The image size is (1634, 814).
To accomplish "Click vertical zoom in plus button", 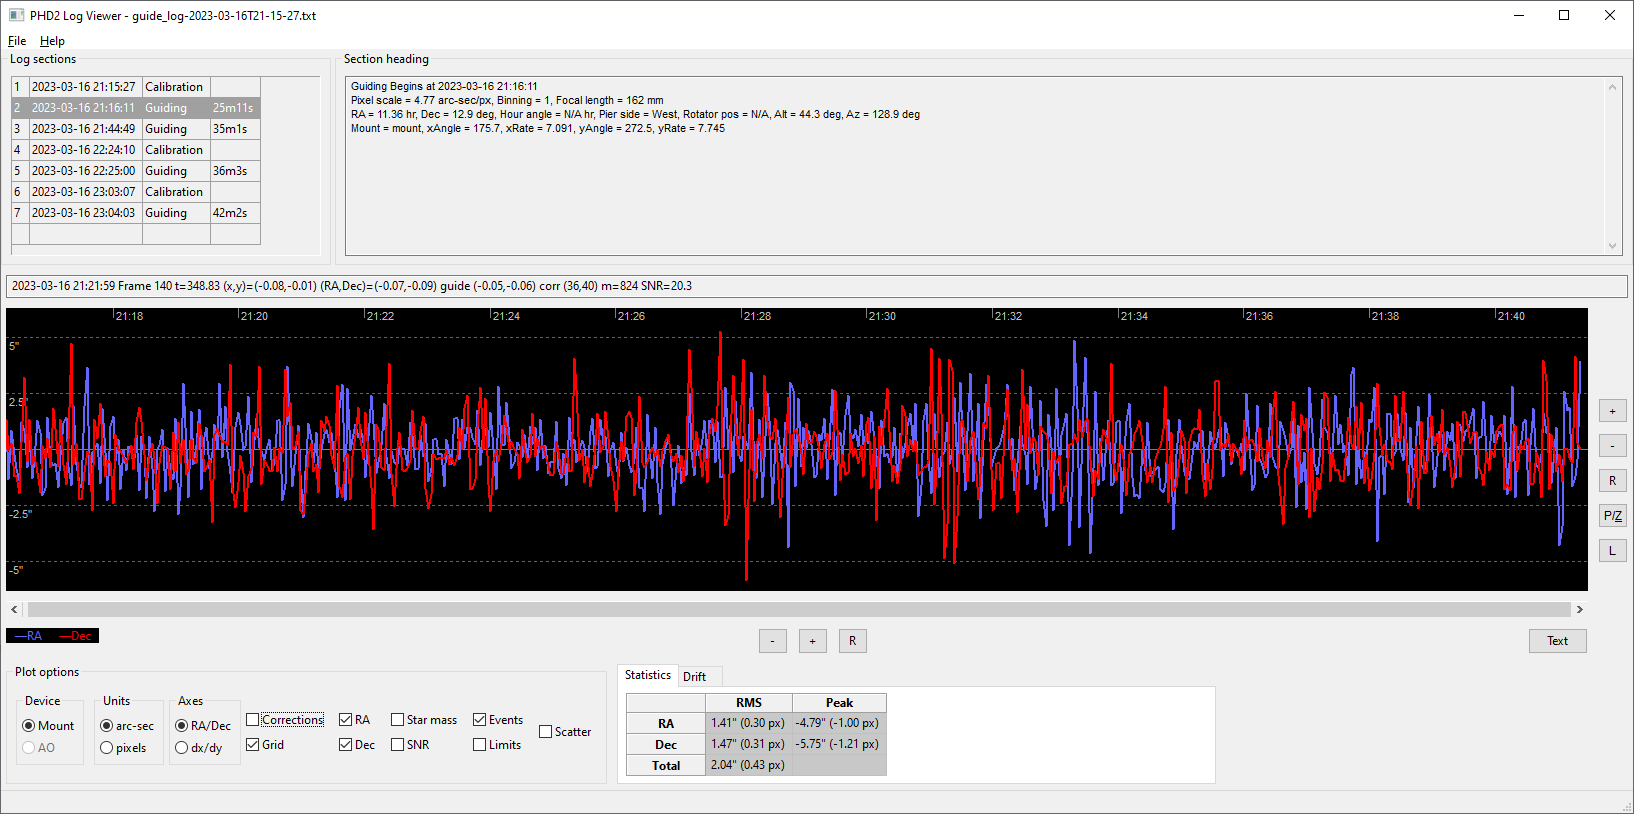I will pos(1612,411).
